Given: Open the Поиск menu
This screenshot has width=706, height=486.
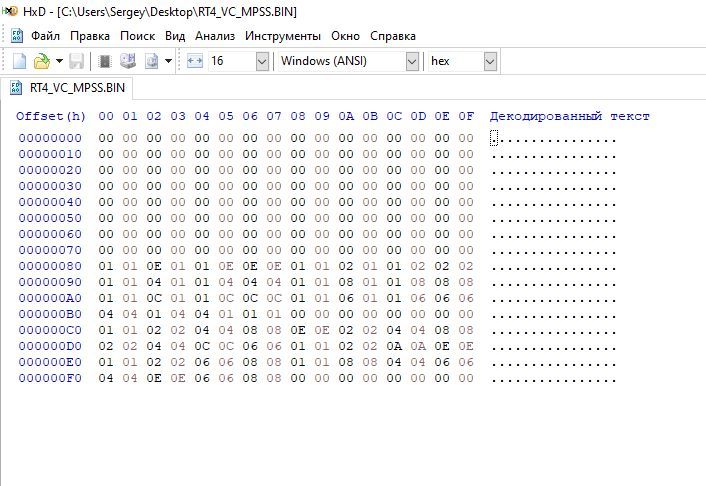Looking at the screenshot, I should [x=137, y=36].
